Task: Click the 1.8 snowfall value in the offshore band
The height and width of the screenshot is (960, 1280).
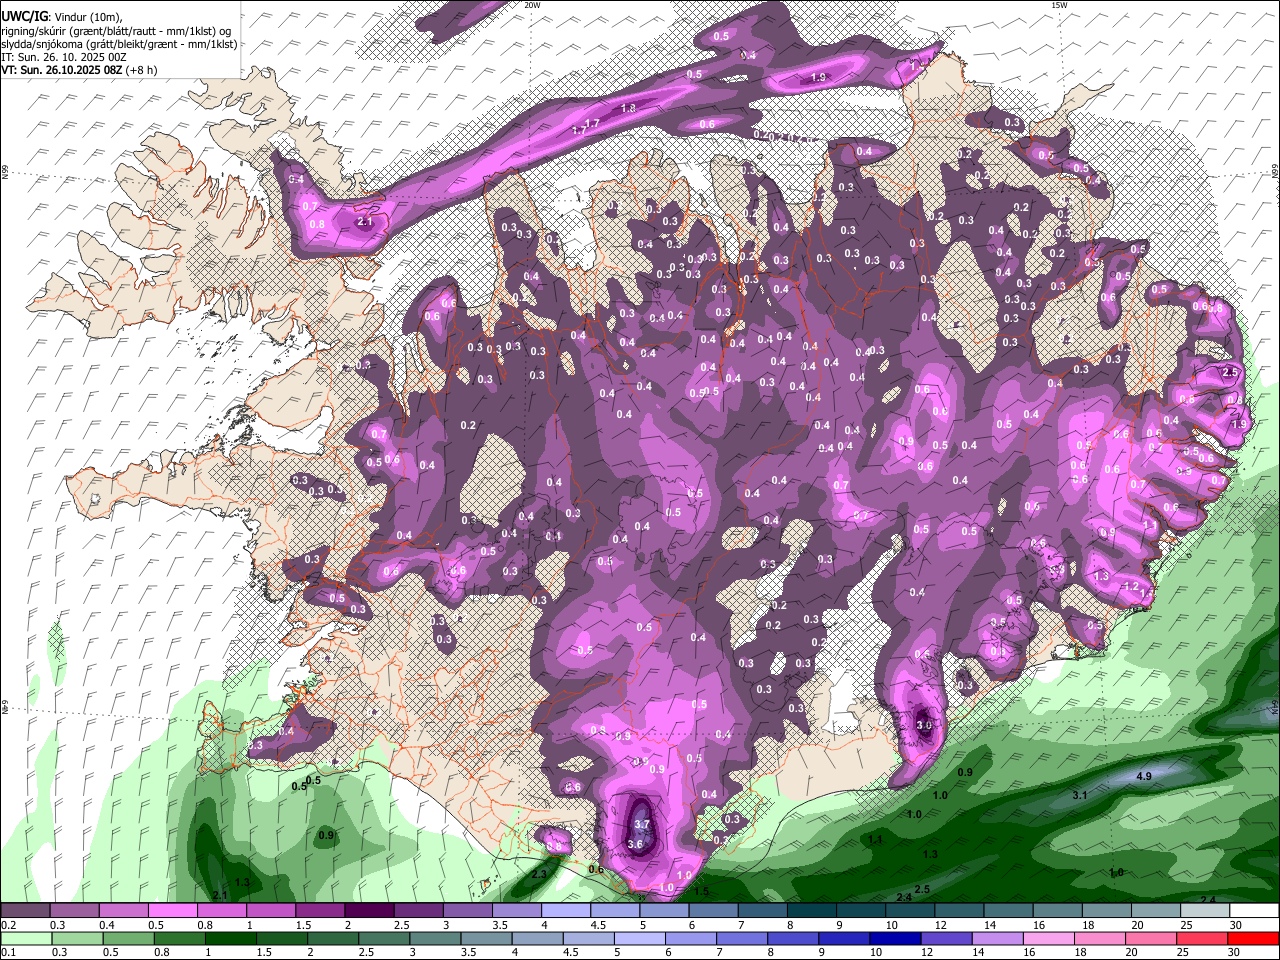Action: (x=628, y=108)
